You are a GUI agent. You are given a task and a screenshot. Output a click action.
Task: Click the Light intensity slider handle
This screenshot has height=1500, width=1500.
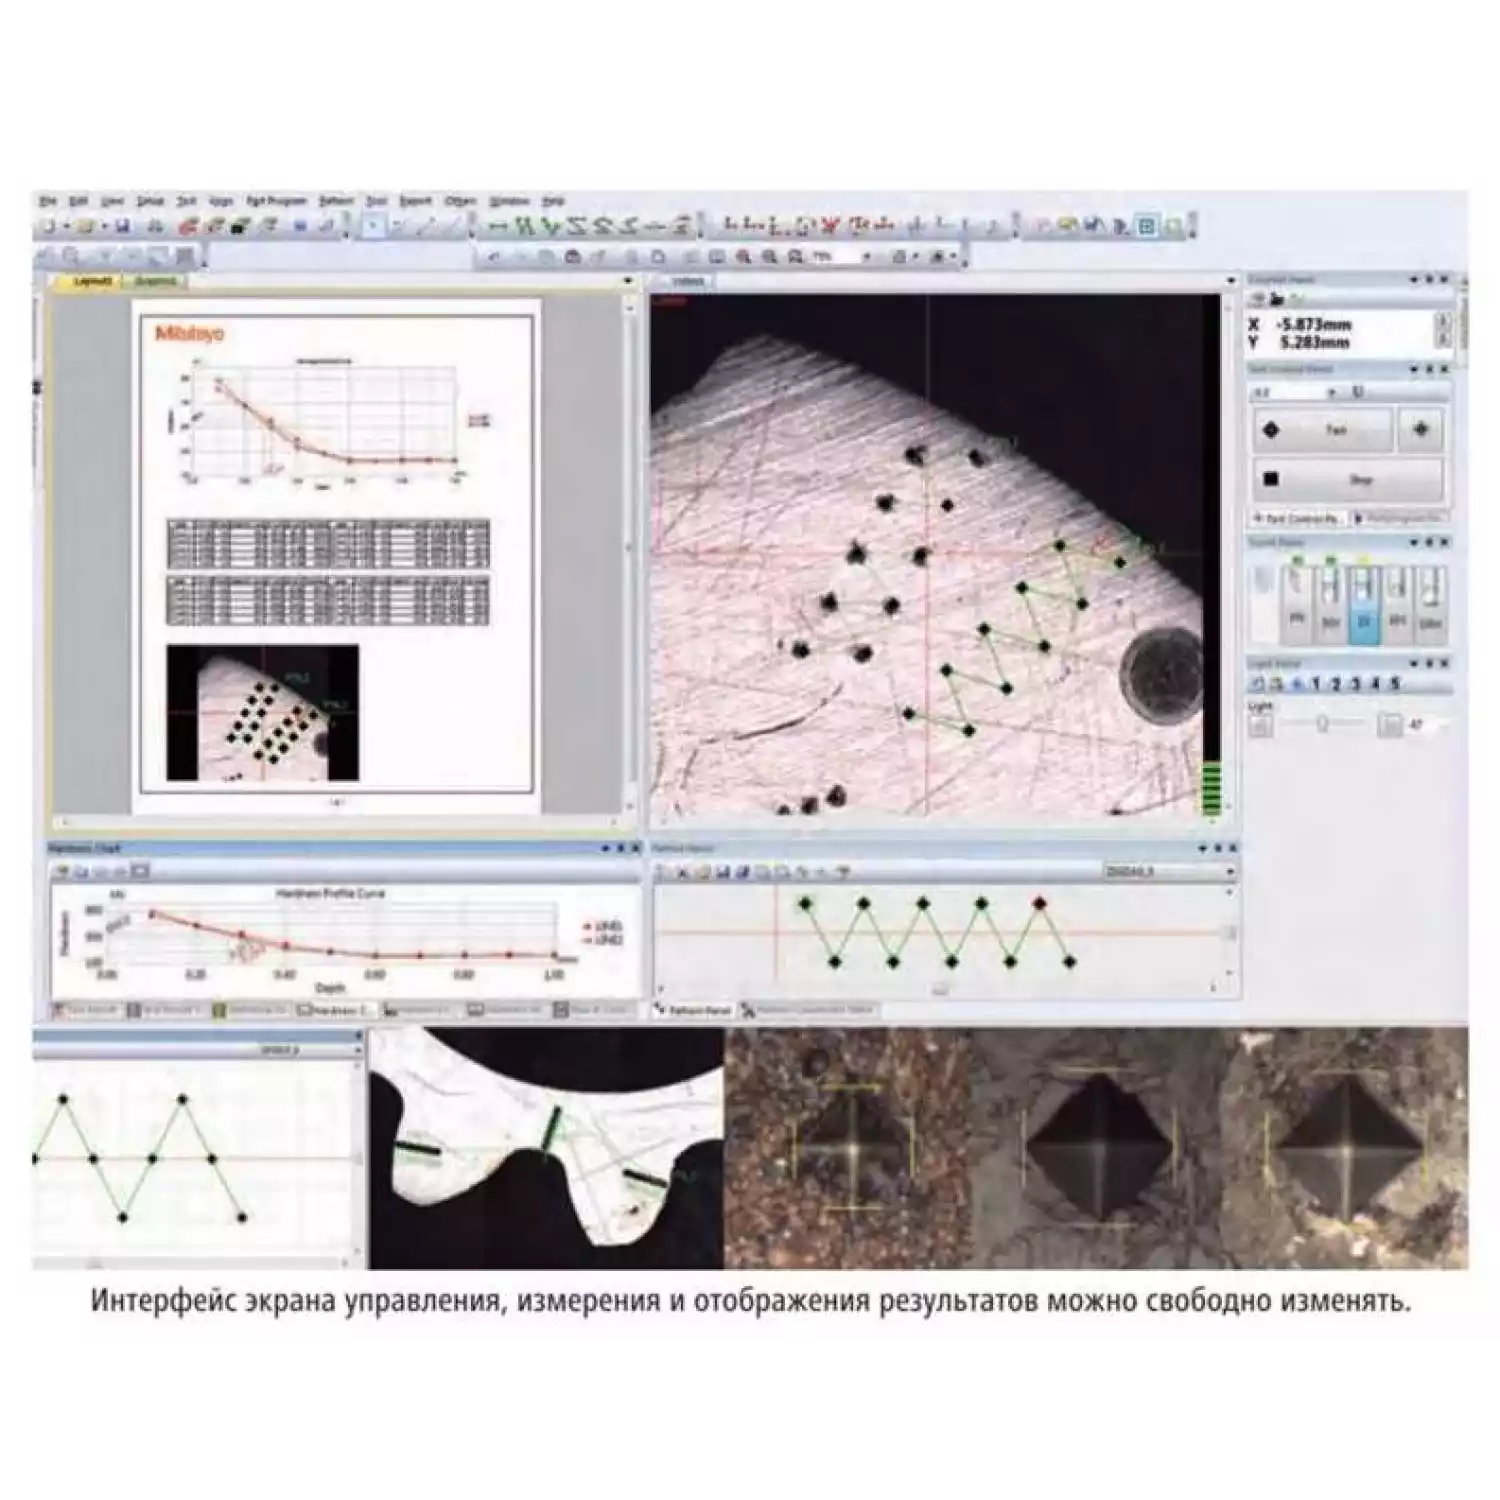click(1322, 723)
